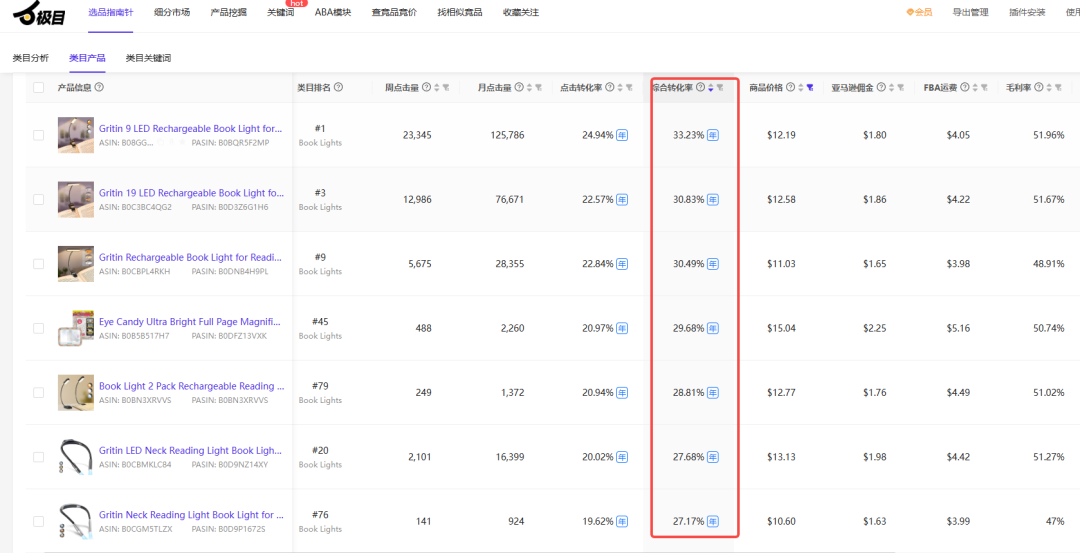
Task: Open filter for FBA运费 column
Action: tap(984, 87)
